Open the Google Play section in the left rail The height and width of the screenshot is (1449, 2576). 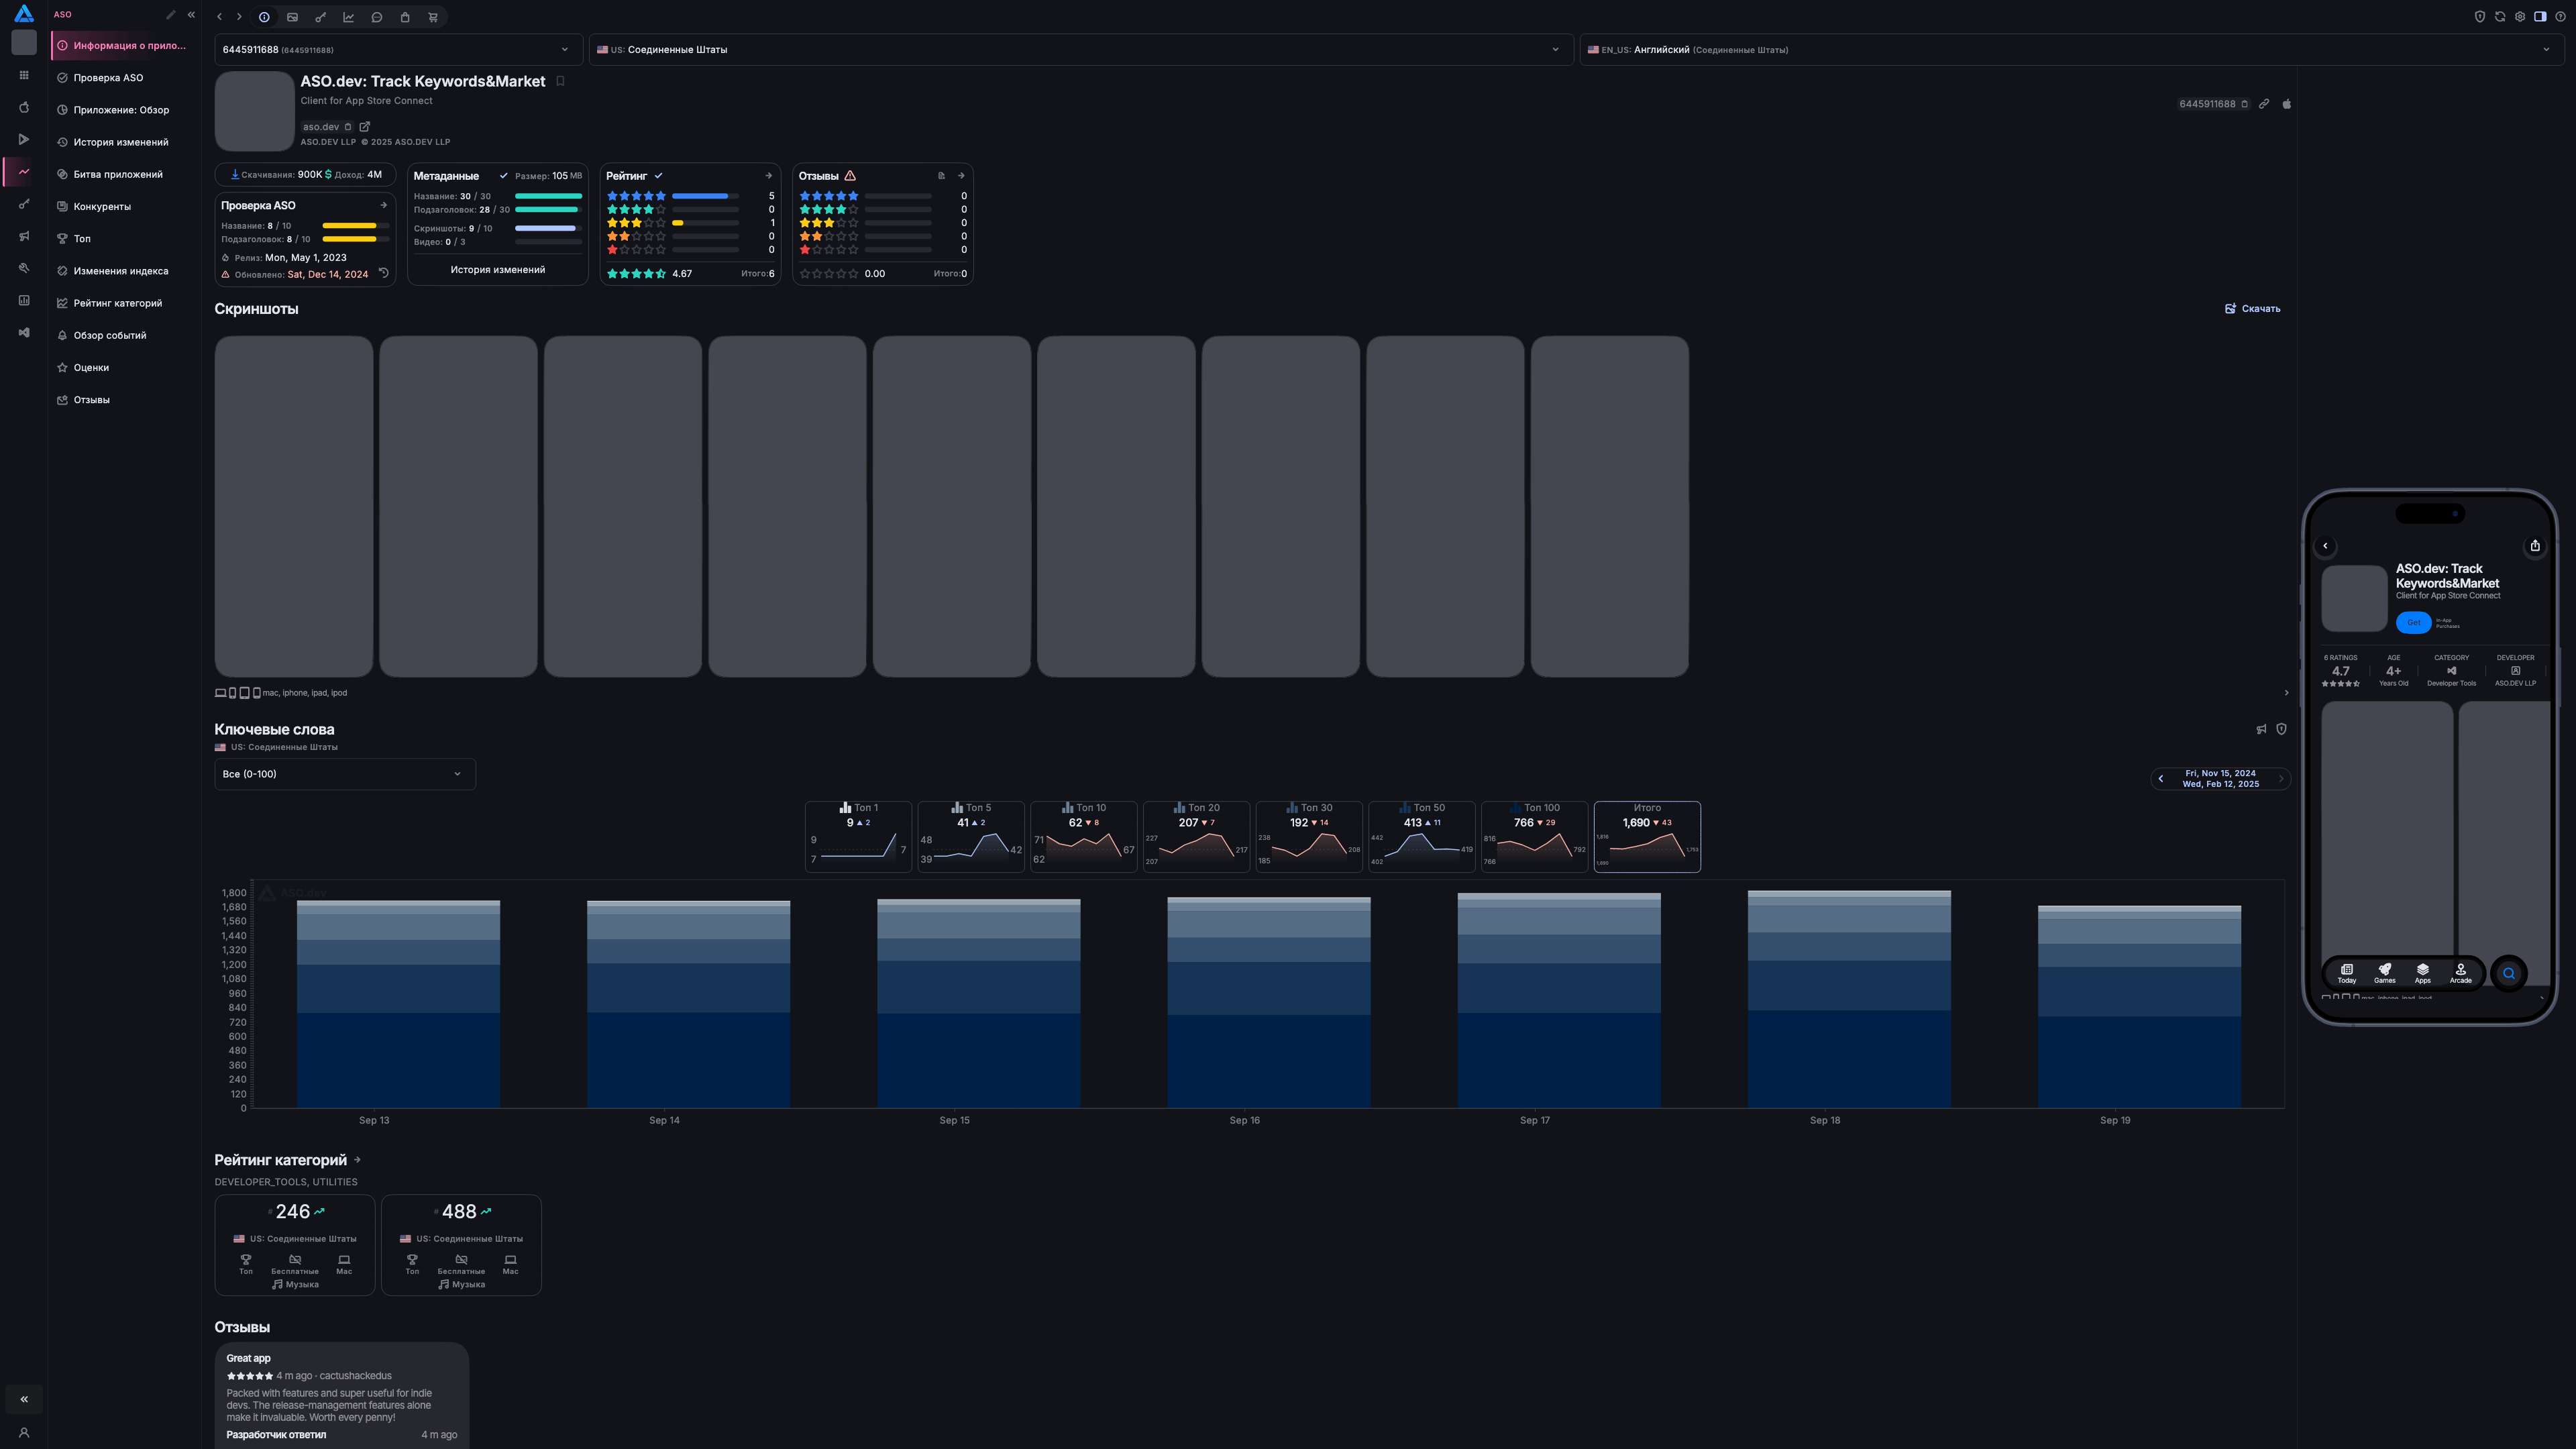24,139
